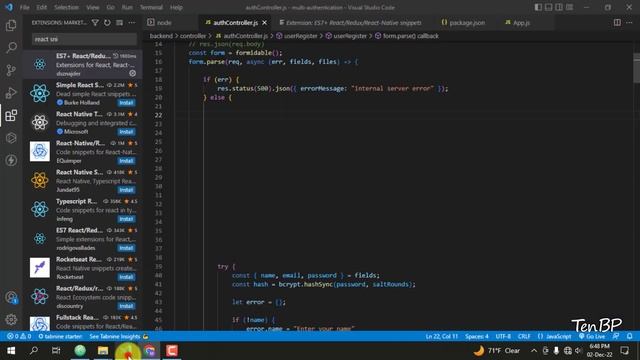This screenshot has height=360, width=640.
Task: Install Simple React Snippets extension
Action: coord(126,103)
